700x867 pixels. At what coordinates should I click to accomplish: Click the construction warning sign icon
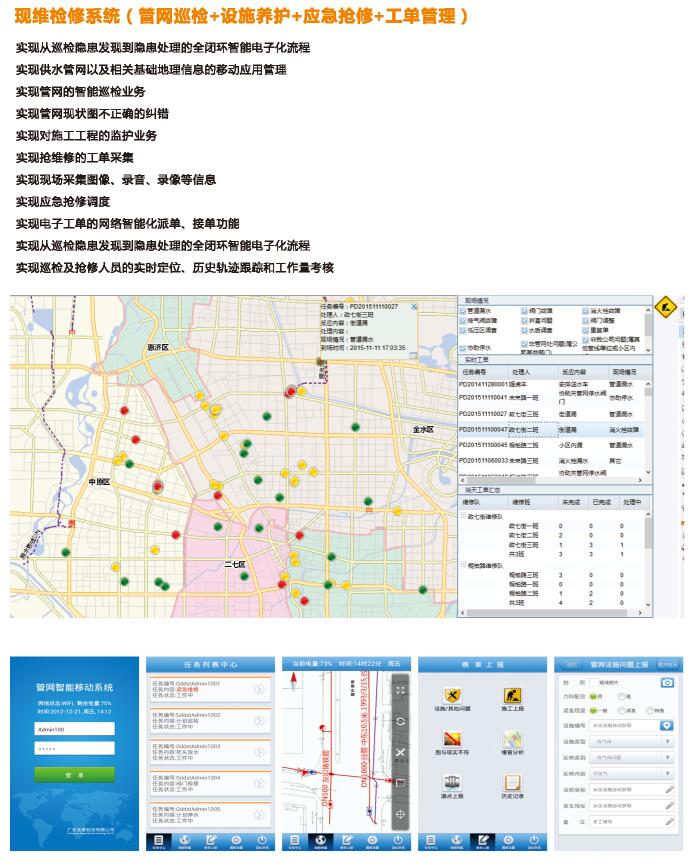(665, 306)
